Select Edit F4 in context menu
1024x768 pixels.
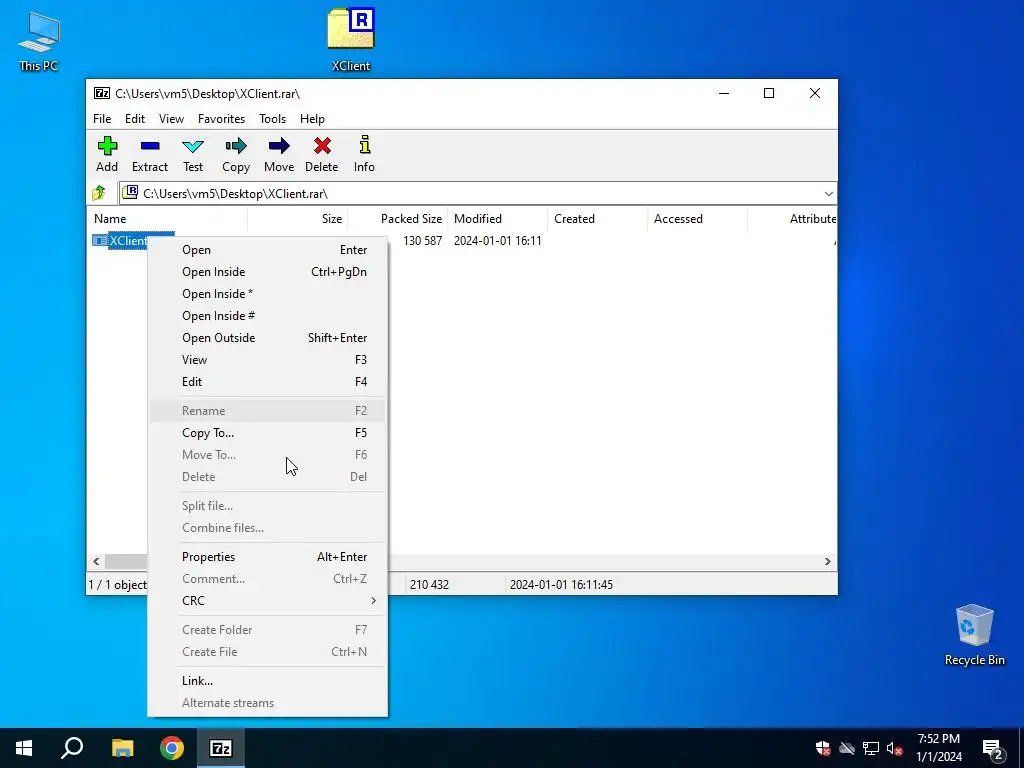[267, 381]
